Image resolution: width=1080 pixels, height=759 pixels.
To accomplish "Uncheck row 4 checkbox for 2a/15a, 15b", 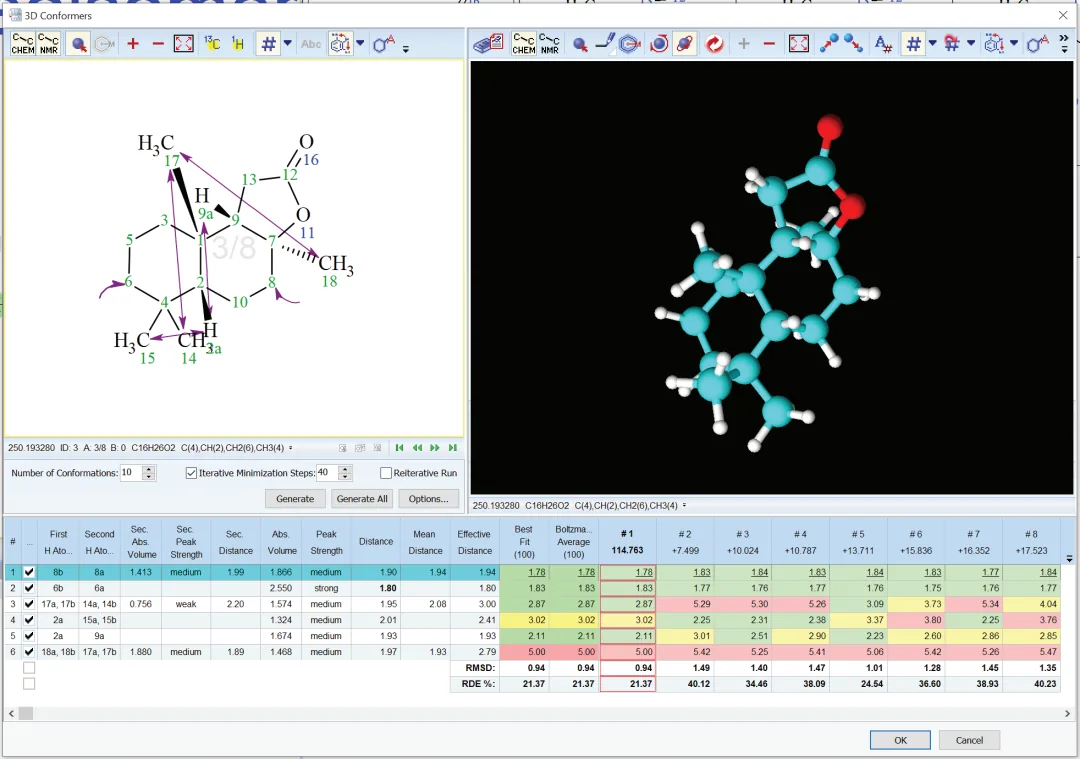I will click(29, 620).
